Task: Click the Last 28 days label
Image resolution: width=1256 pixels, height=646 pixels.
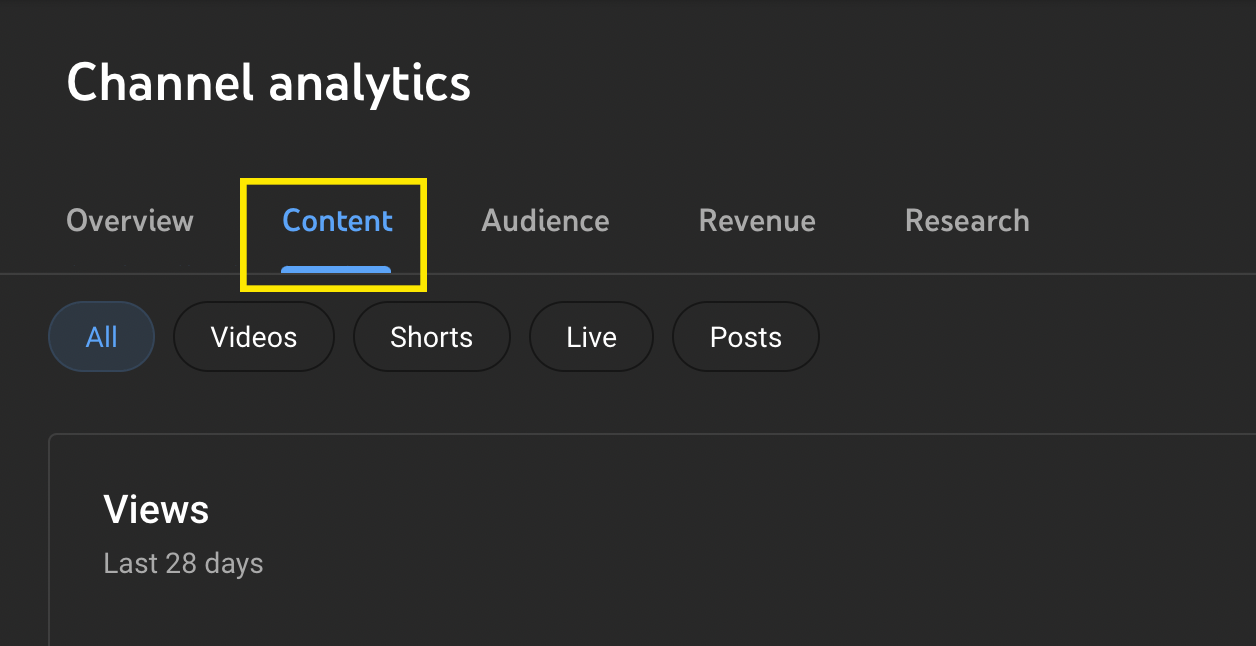Action: coord(183,564)
